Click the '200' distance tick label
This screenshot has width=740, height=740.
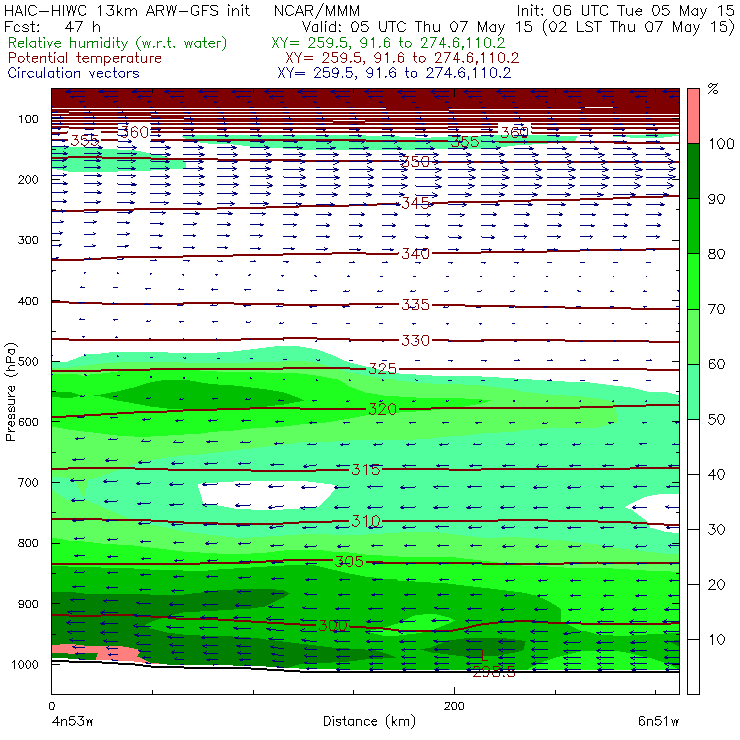tap(454, 706)
